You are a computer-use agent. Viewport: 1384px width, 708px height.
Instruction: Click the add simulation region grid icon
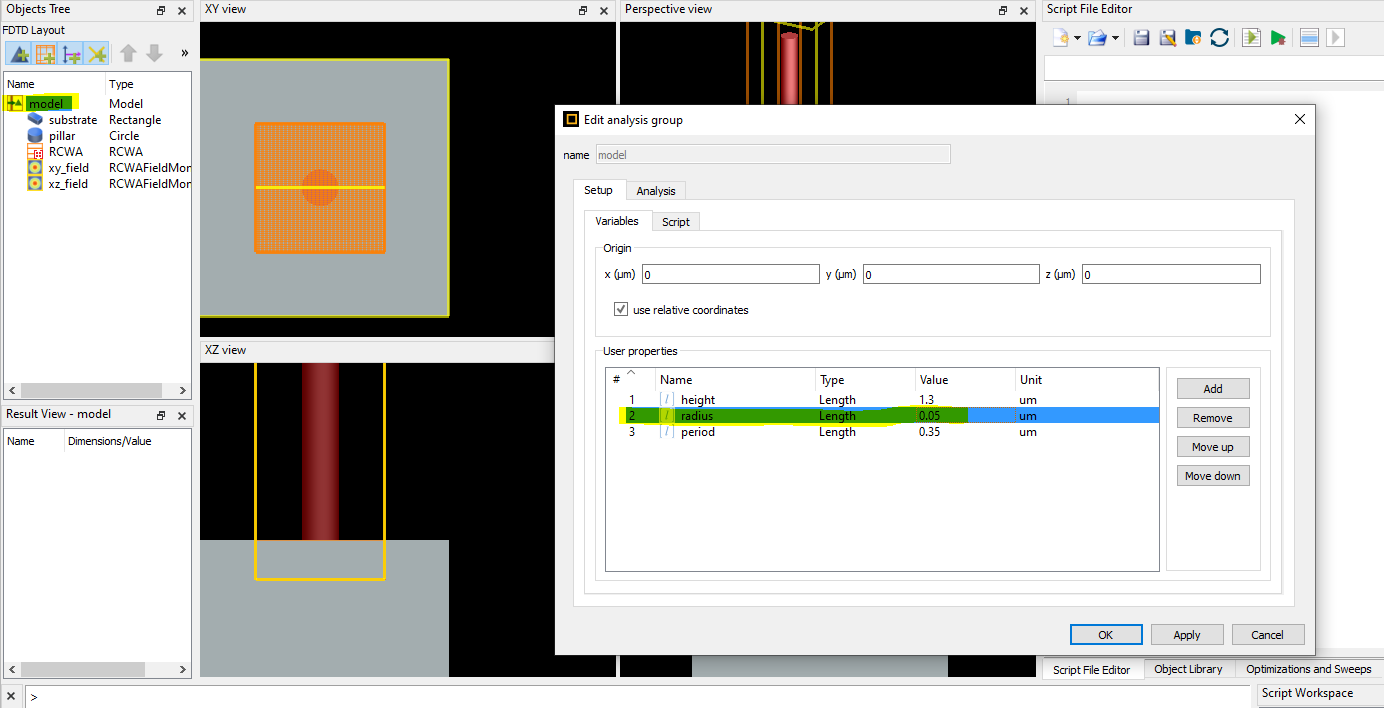[45, 53]
